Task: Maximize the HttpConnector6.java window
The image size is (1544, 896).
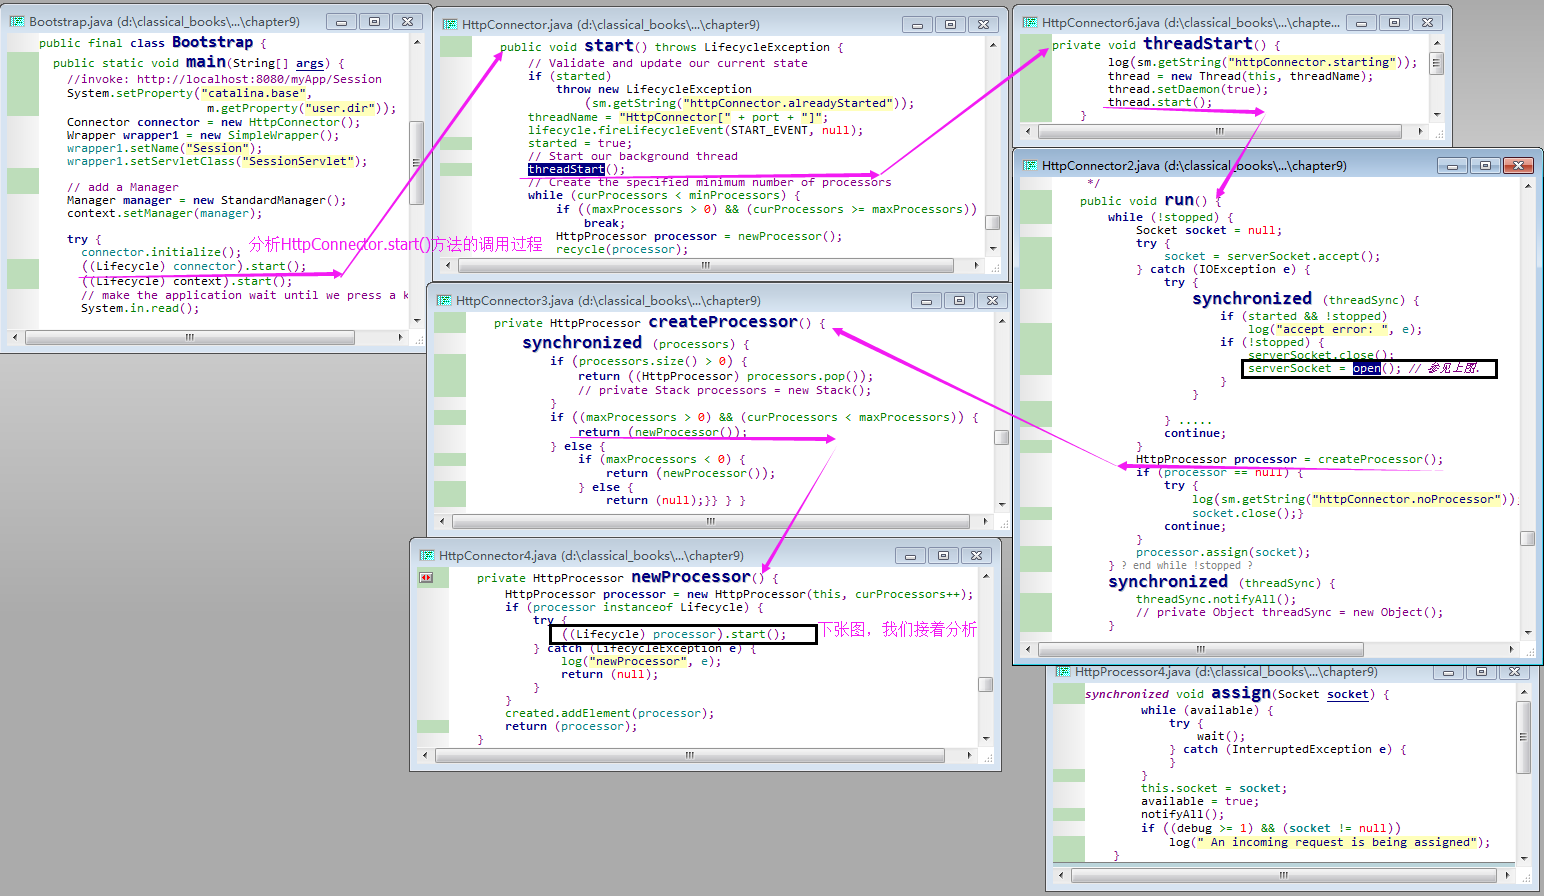Action: (1394, 22)
